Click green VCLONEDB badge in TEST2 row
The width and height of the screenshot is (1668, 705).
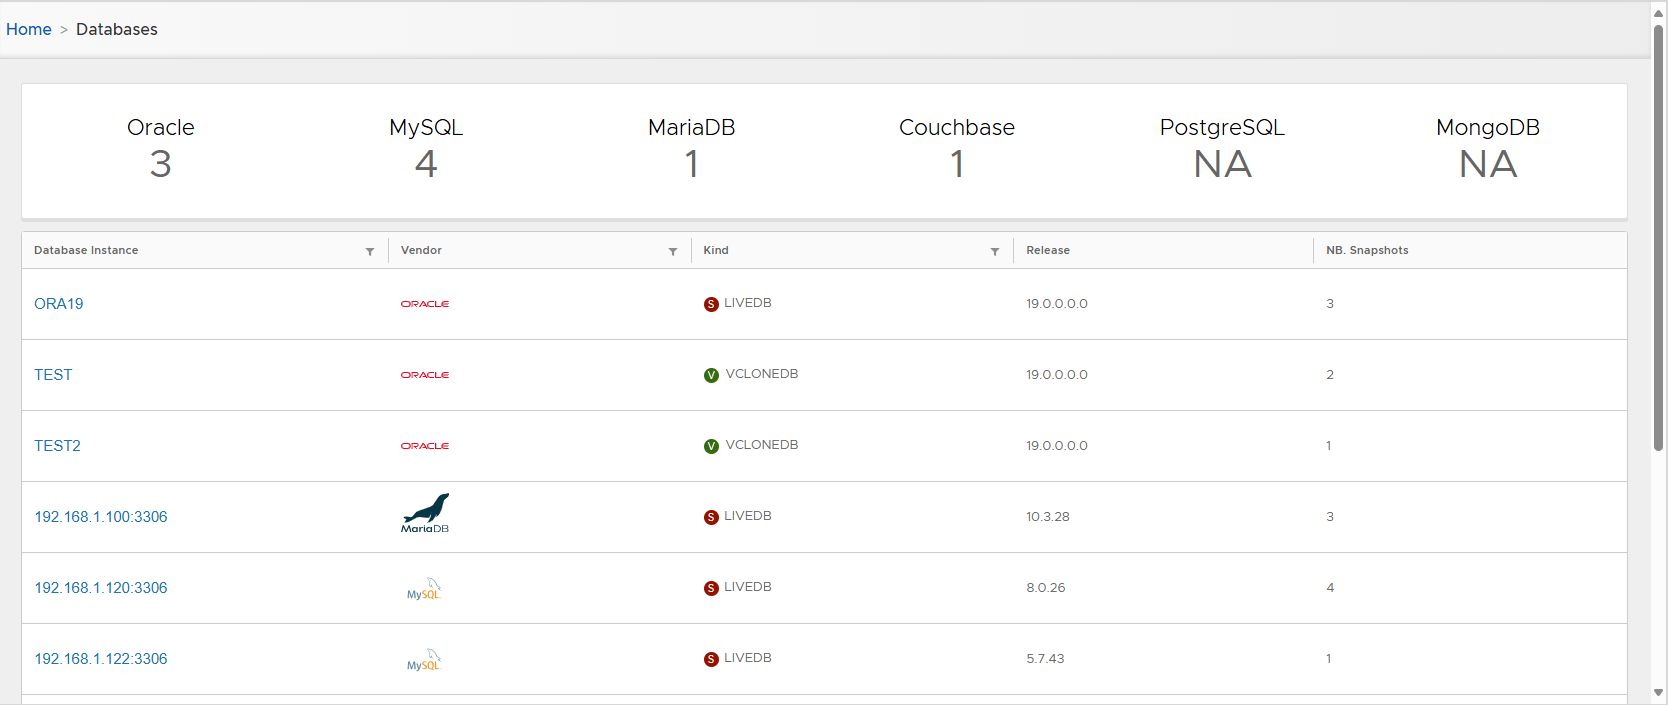pos(711,446)
